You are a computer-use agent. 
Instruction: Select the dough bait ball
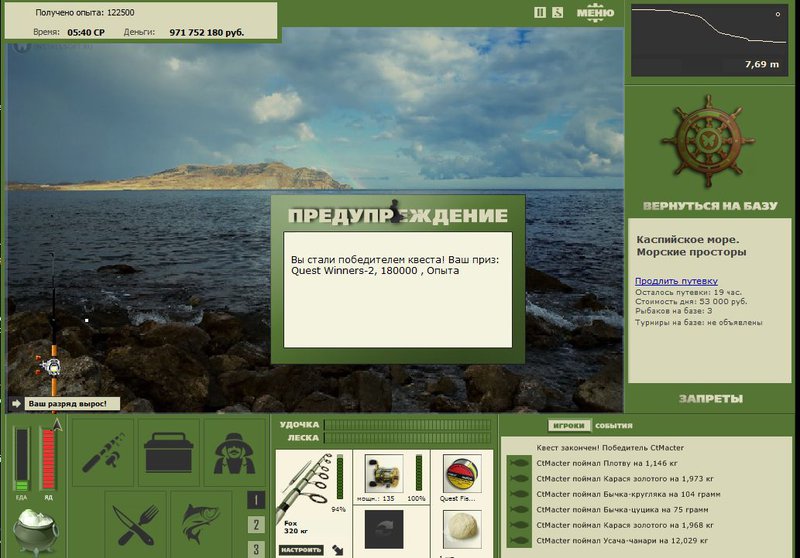(462, 529)
